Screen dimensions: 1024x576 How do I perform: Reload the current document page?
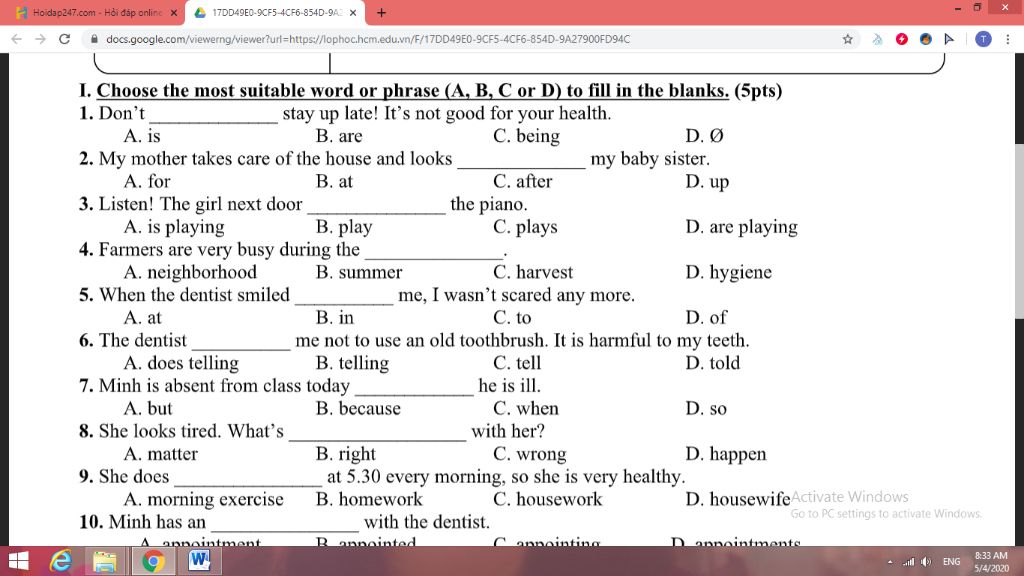click(64, 39)
